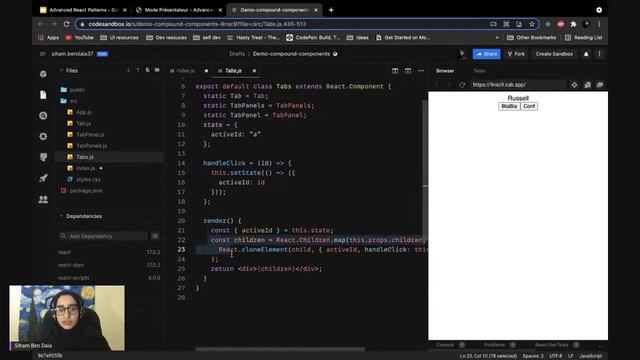The height and width of the screenshot is (360, 640).
Task: Toggle the editor split layout icon
Action: pos(395,71)
